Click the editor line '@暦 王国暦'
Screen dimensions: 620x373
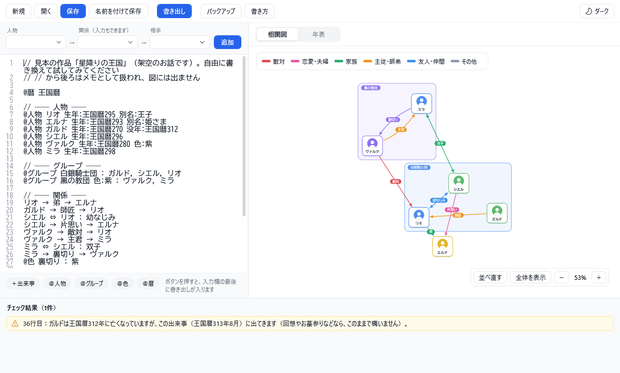tap(42, 92)
